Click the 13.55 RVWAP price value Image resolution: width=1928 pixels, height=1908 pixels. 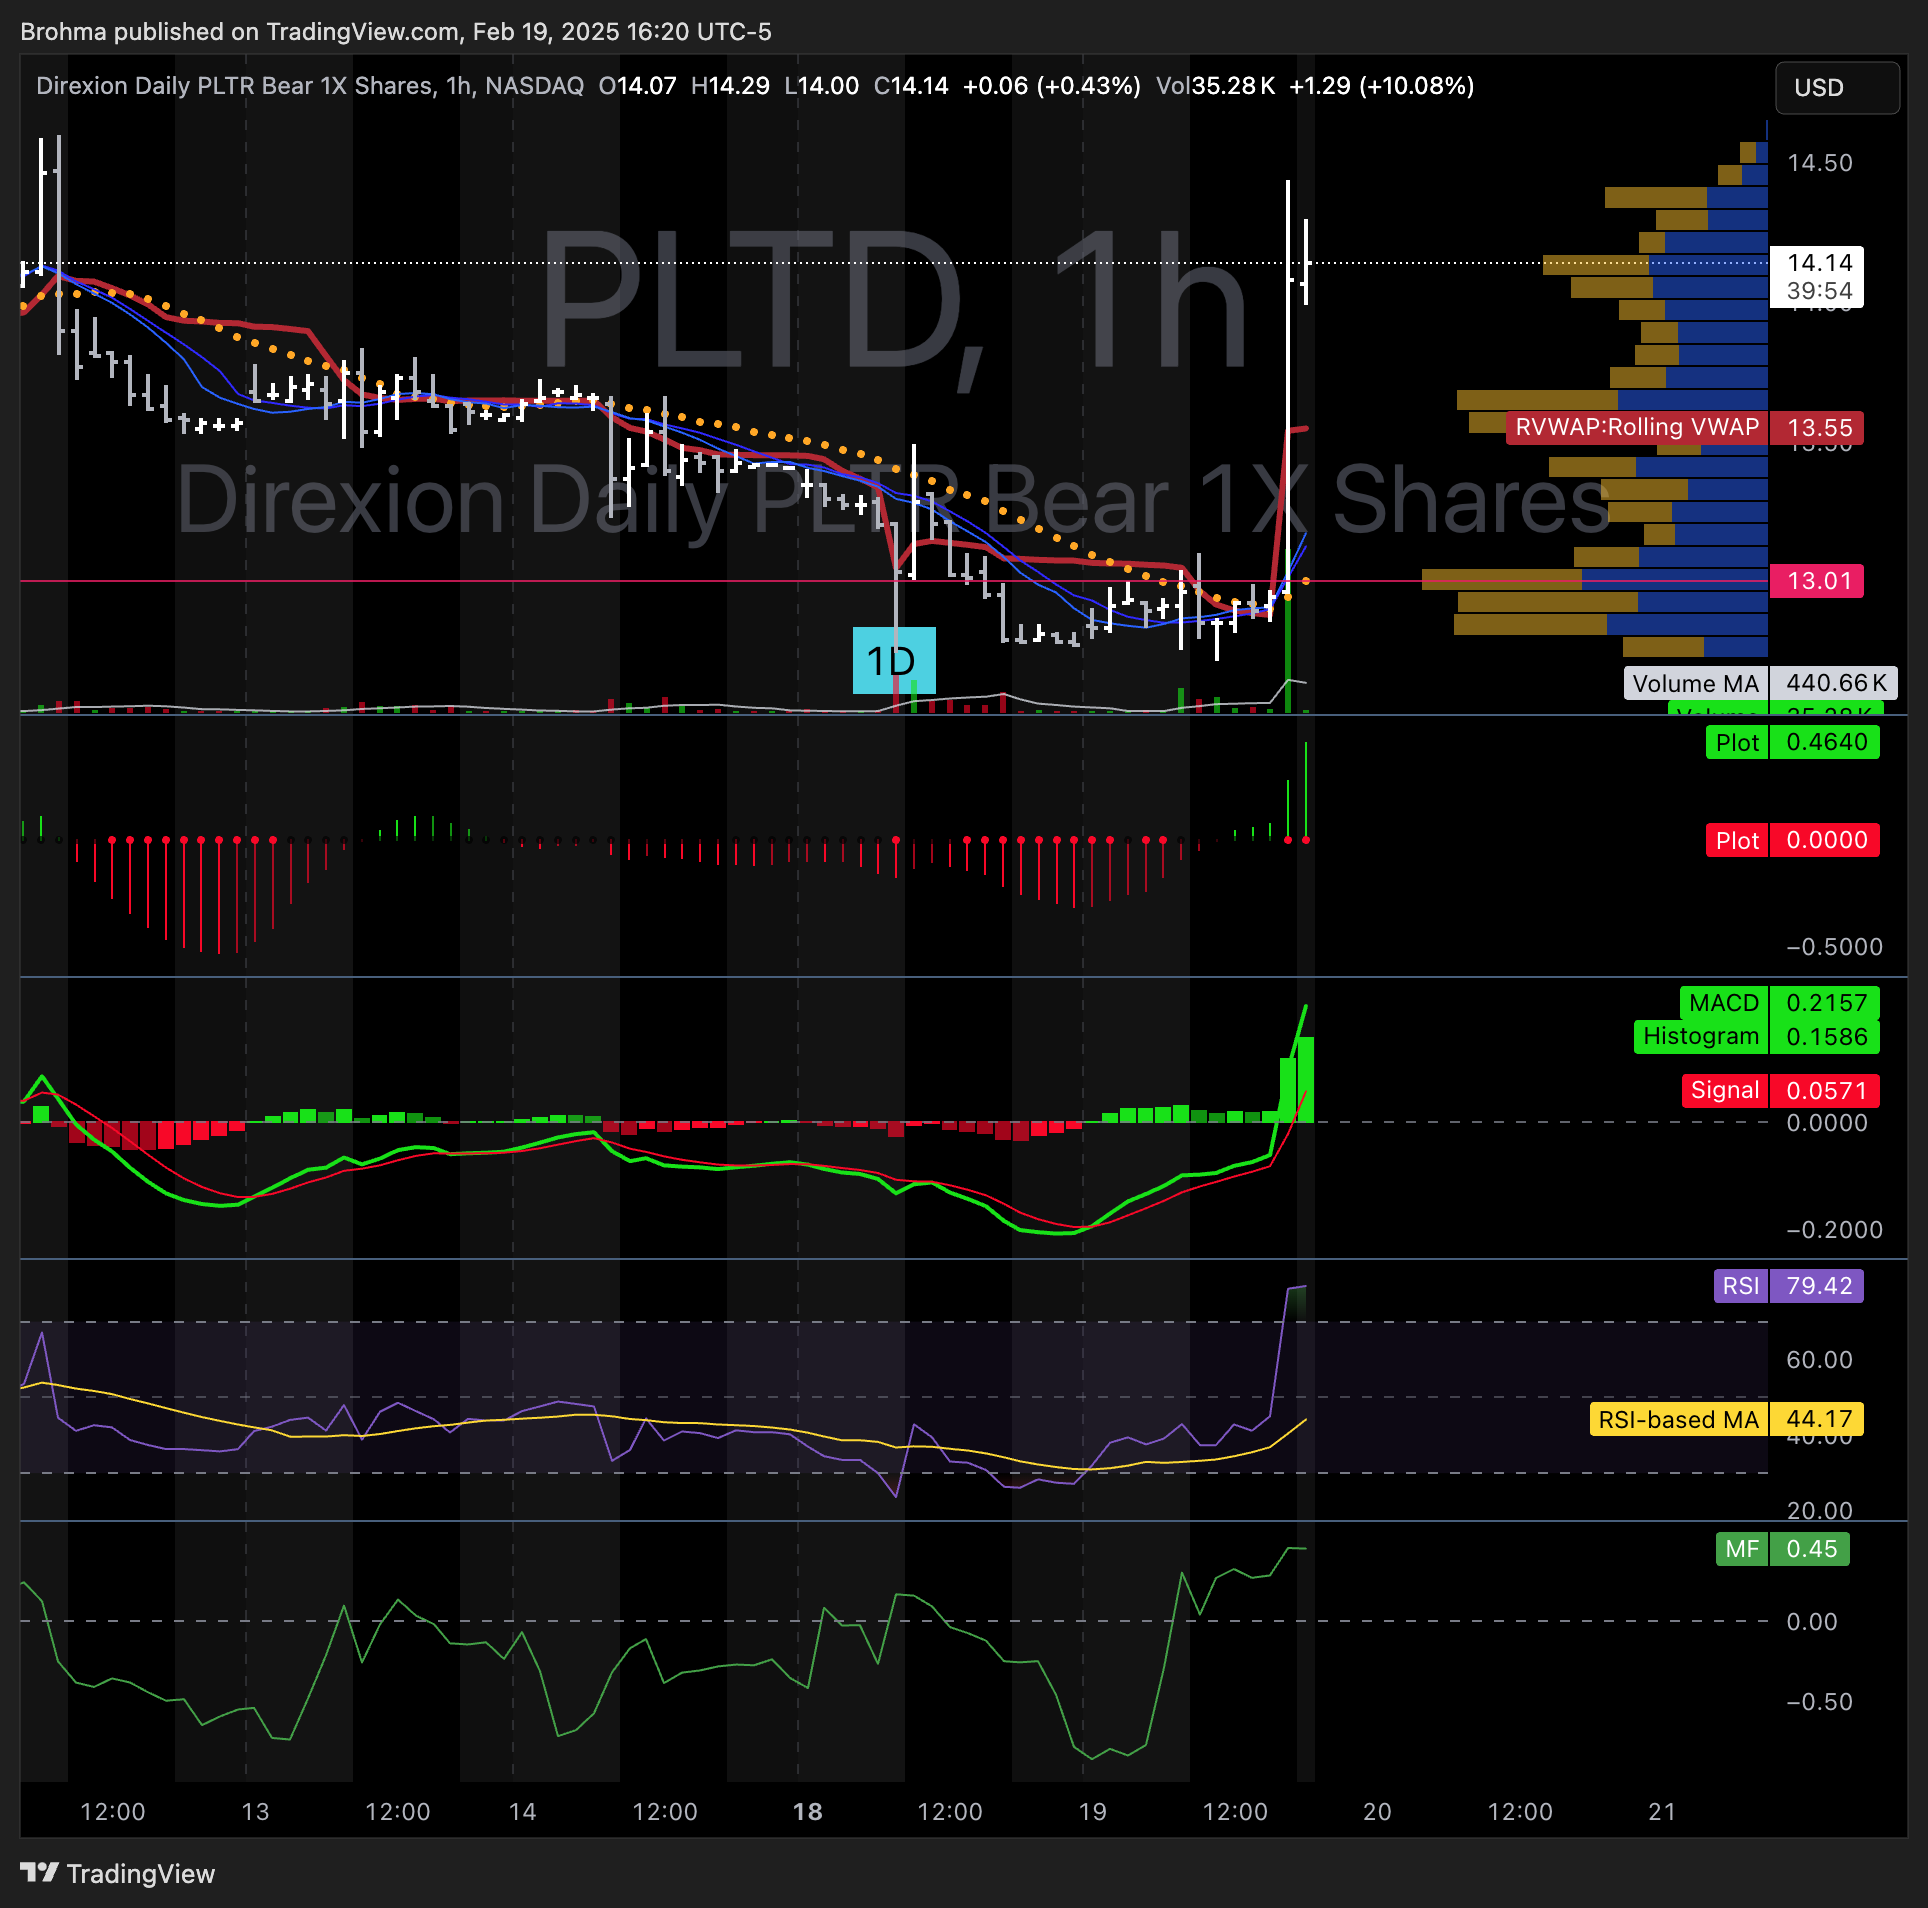tap(1819, 428)
